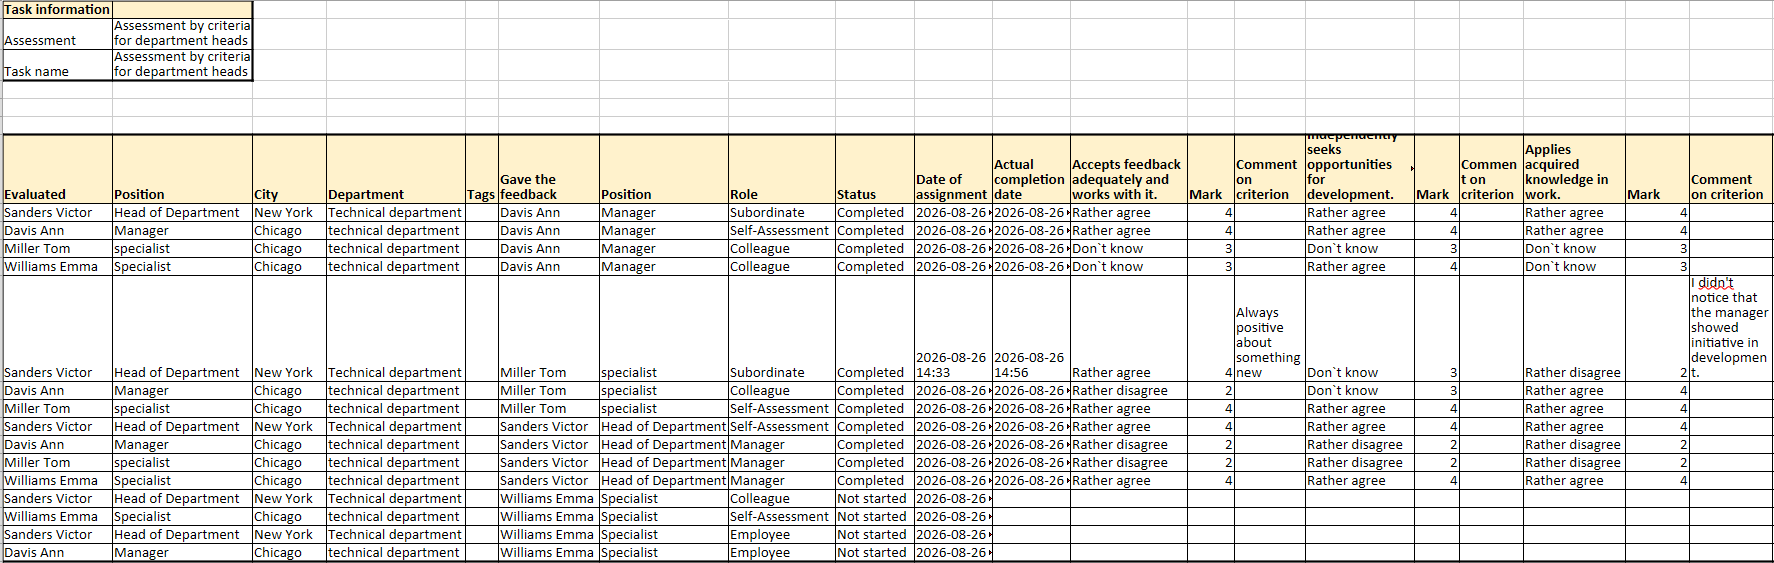Image resolution: width=1774 pixels, height=563 pixels.
Task: Open the comment 'Always positive about something new'
Action: [x=1270, y=329]
